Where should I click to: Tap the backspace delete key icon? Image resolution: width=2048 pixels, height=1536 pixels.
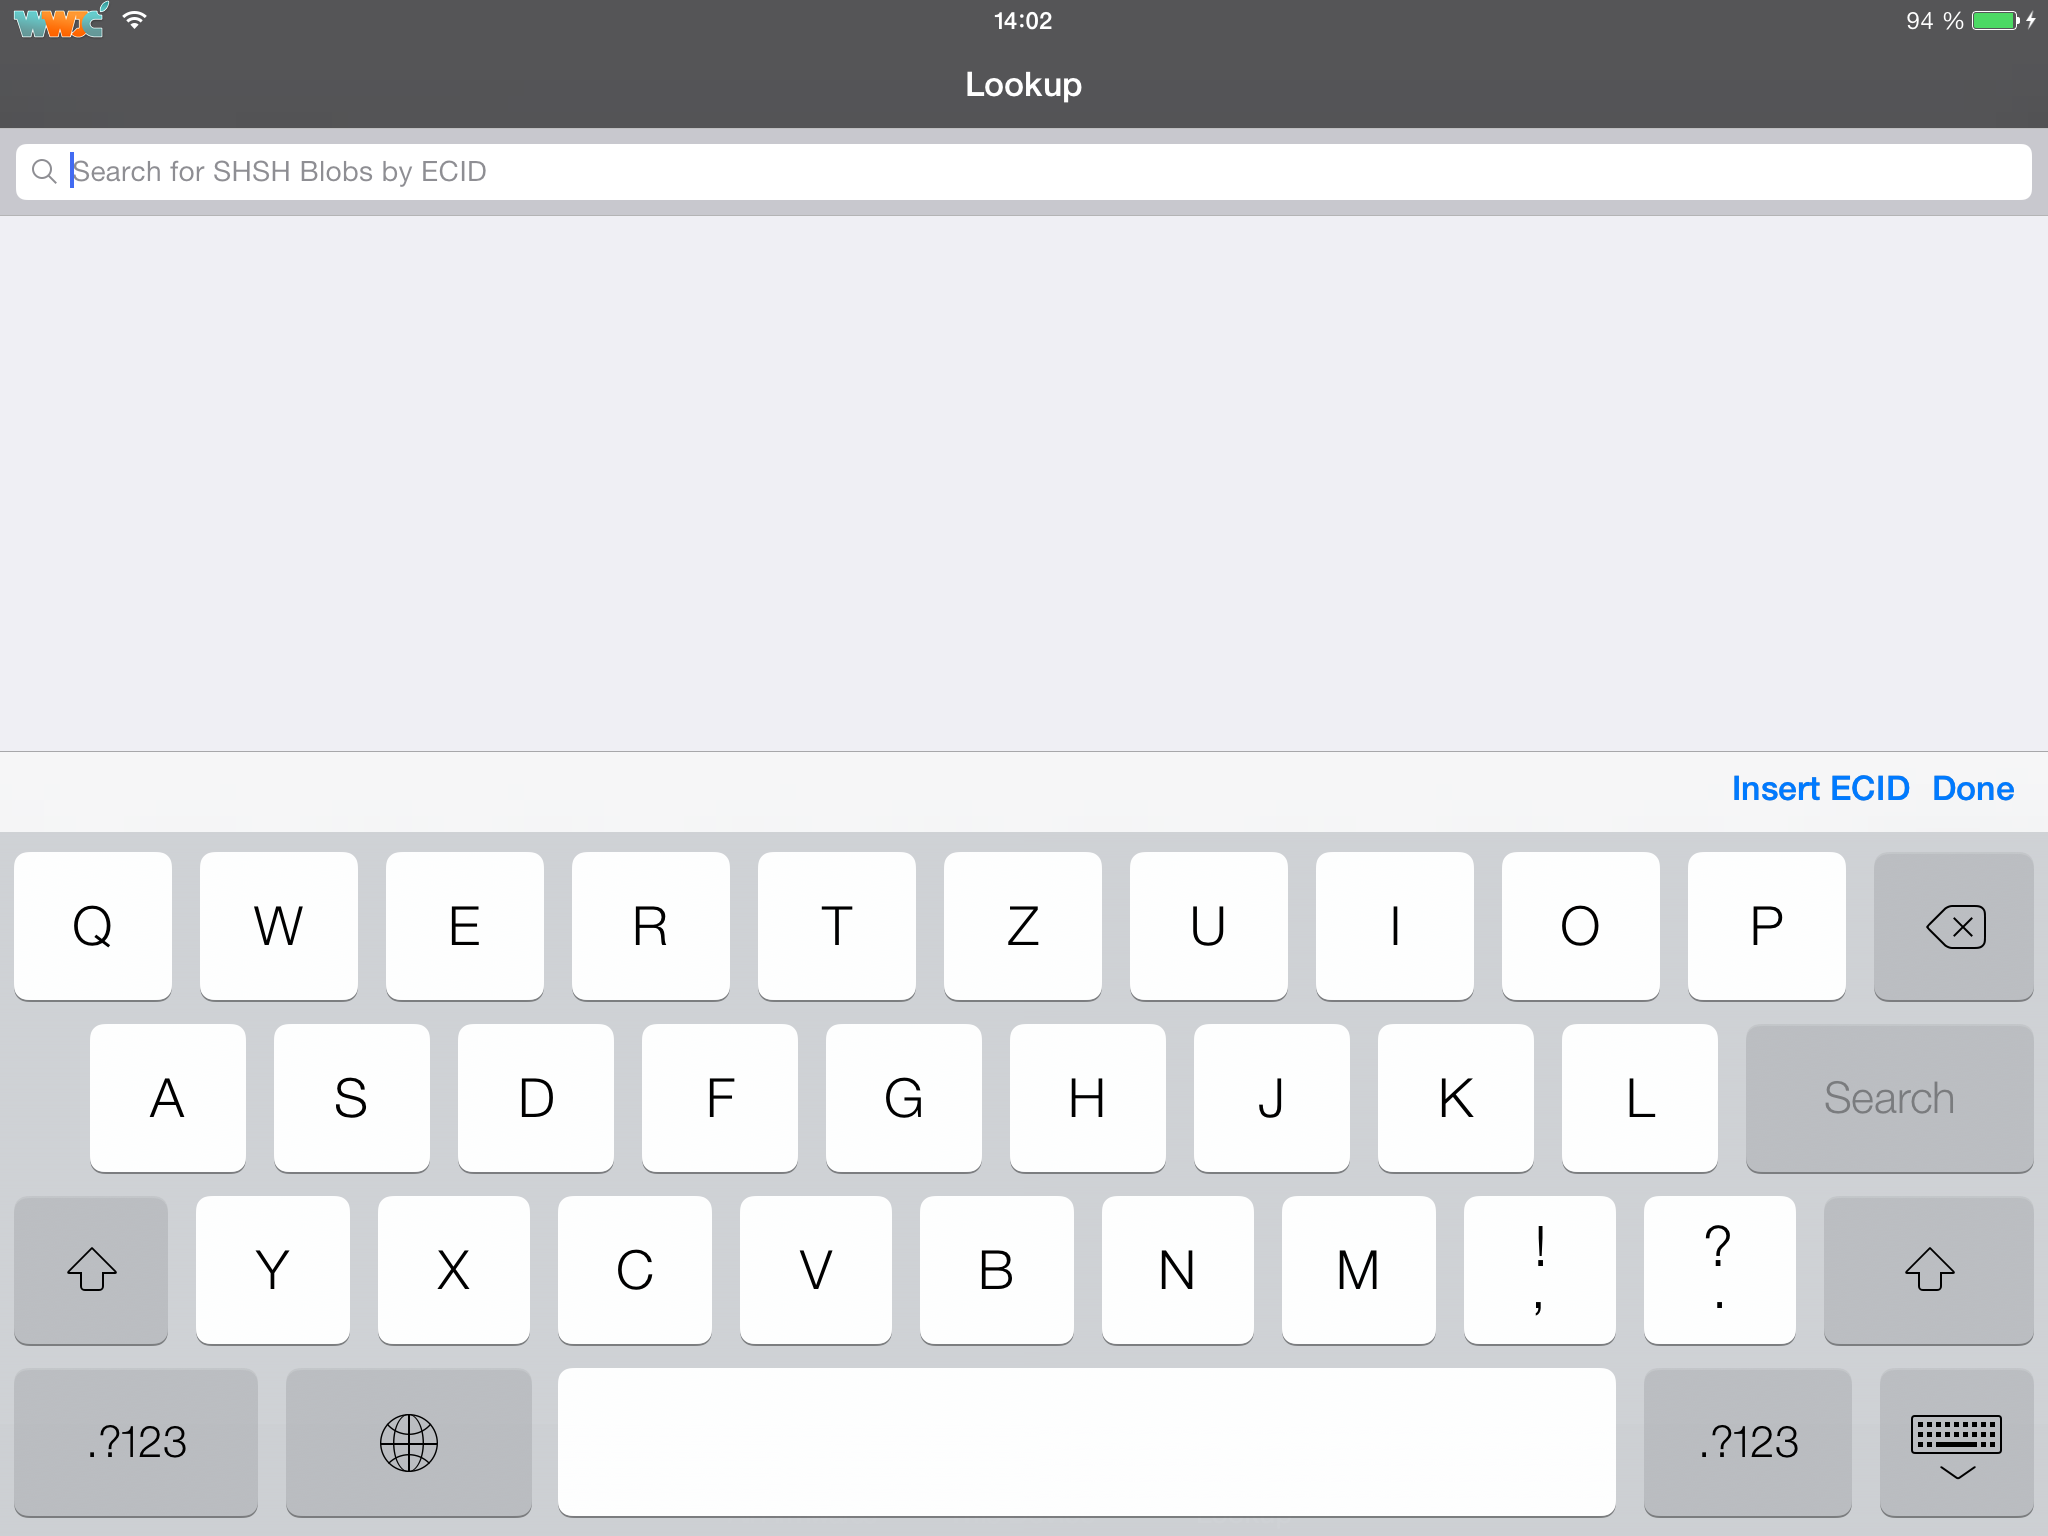(x=1954, y=926)
